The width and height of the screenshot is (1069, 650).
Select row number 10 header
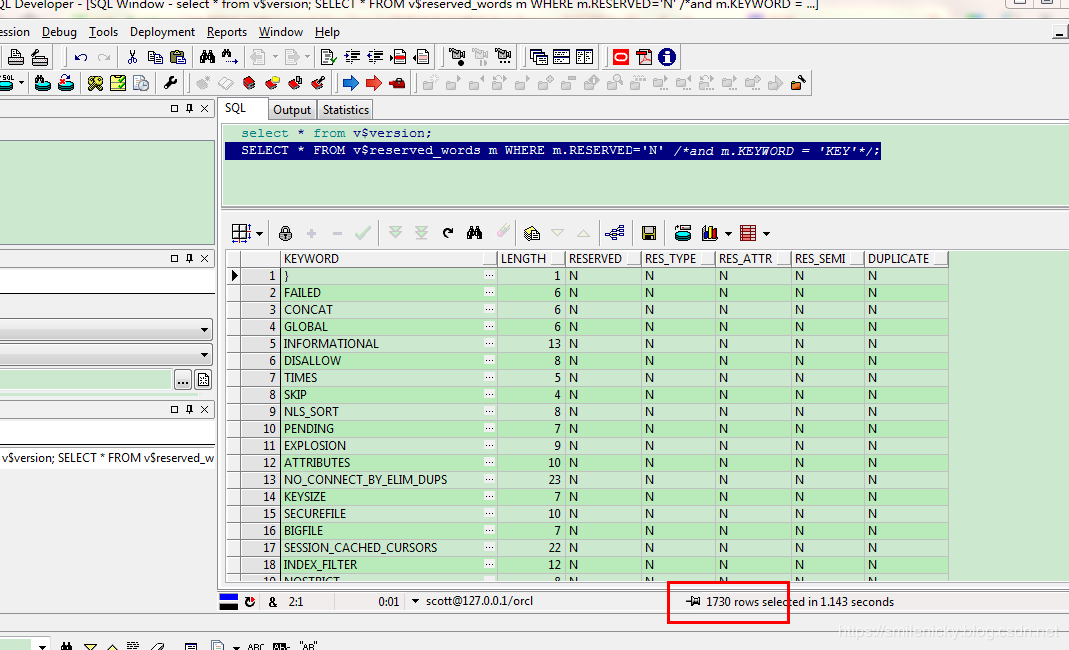click(x=260, y=428)
